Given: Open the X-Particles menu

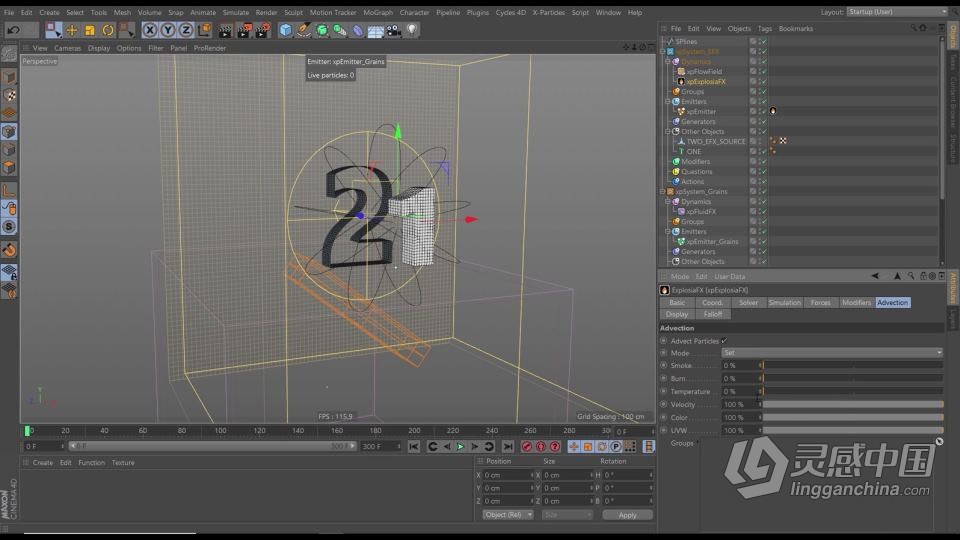Looking at the screenshot, I should pos(549,12).
